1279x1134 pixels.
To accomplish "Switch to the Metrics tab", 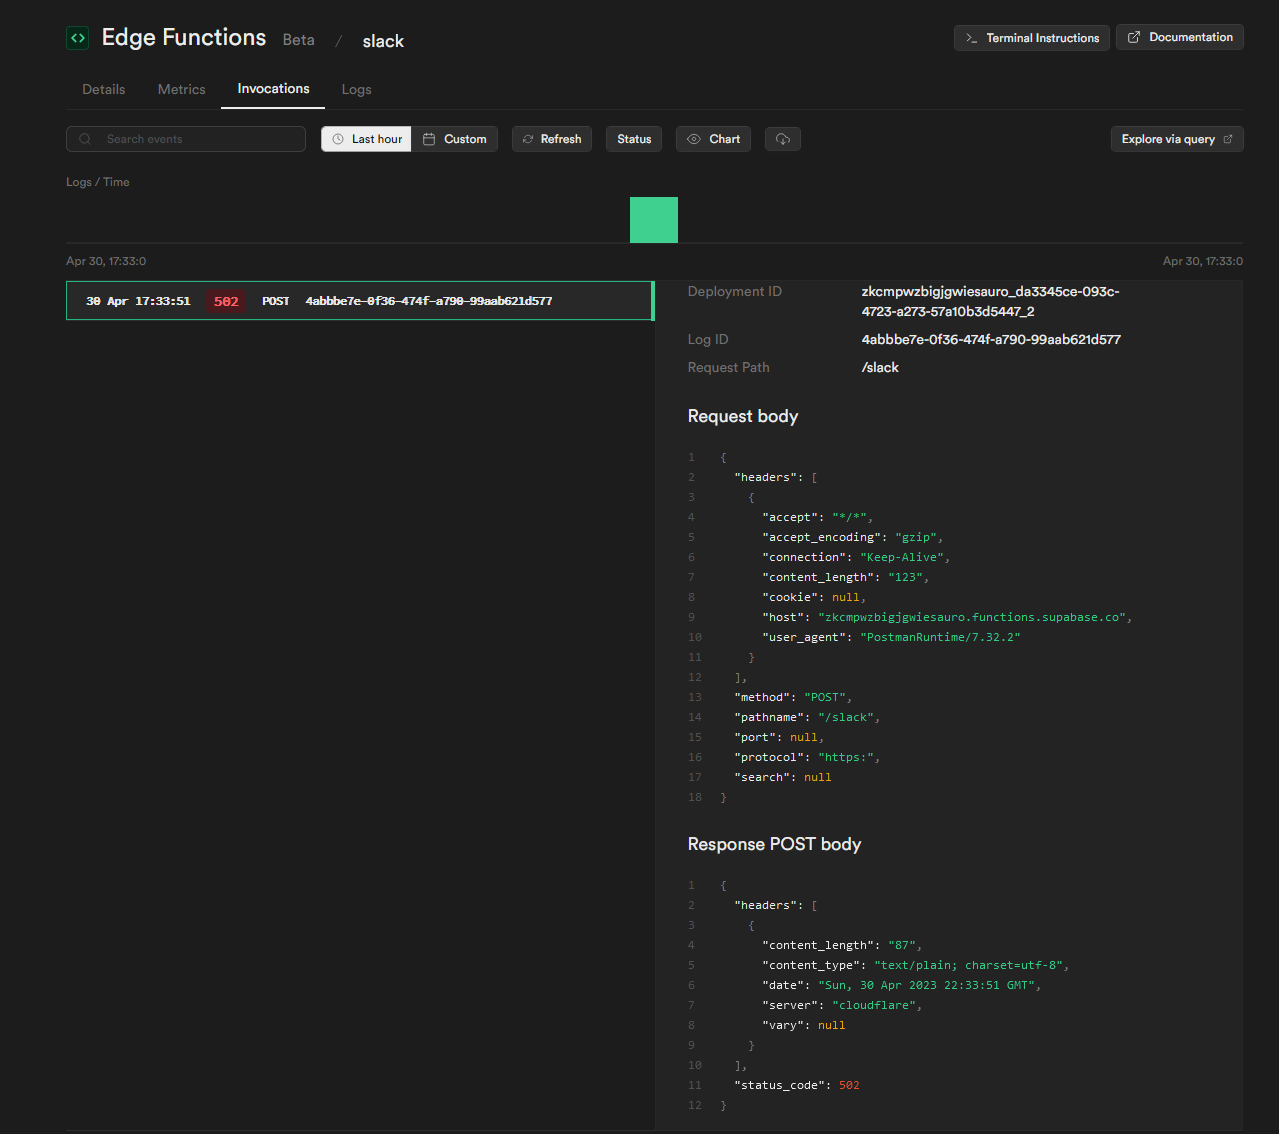I will [x=181, y=89].
